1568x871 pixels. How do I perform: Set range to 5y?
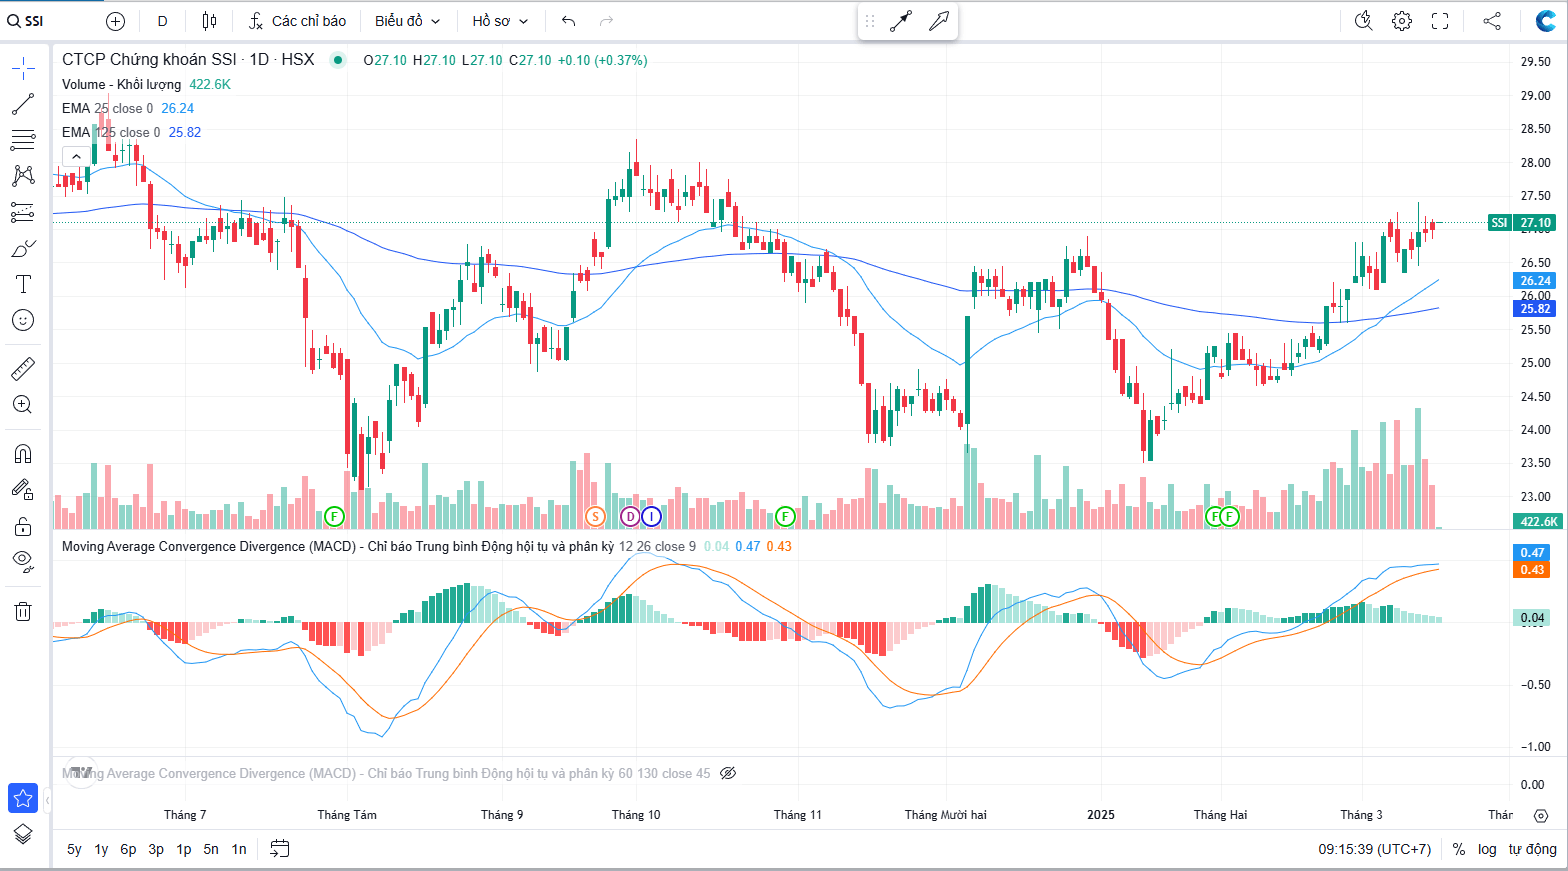pos(74,849)
